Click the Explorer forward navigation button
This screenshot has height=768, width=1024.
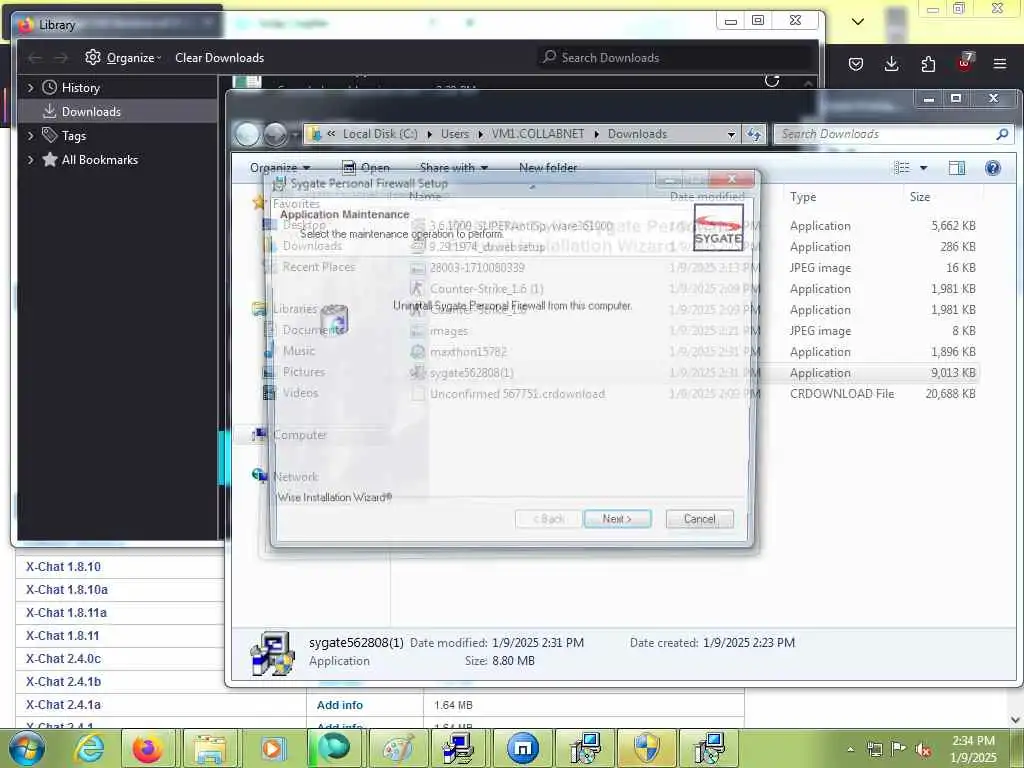275,134
